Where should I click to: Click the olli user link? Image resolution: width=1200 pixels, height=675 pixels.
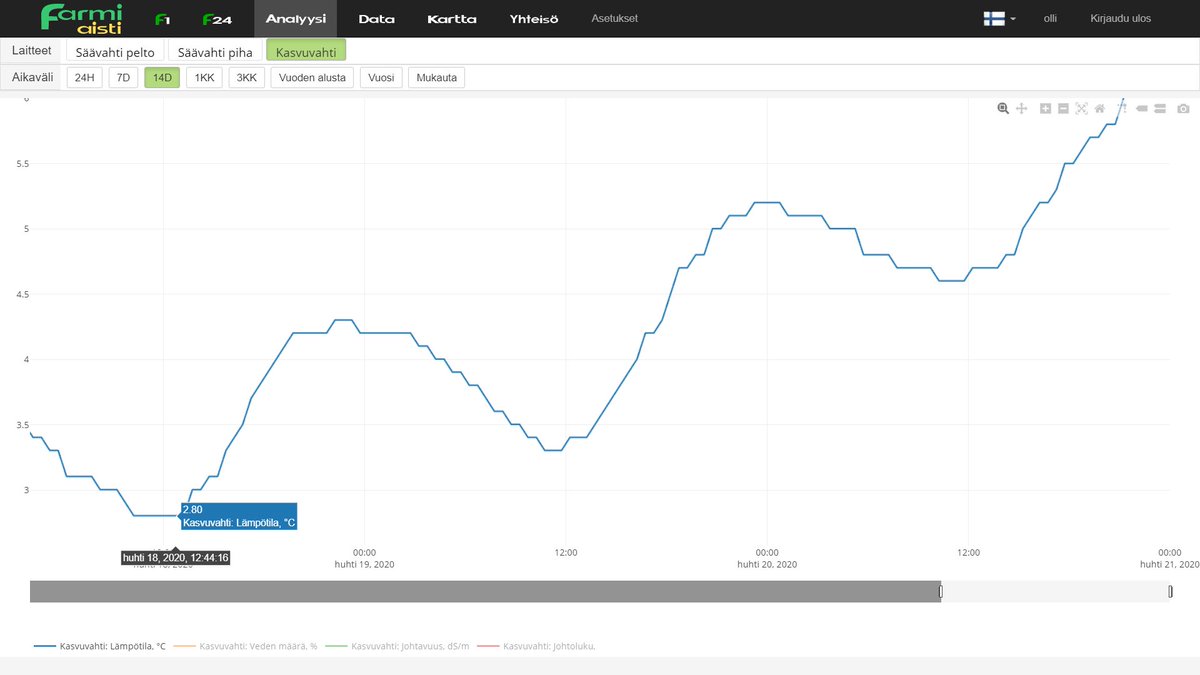point(1050,19)
